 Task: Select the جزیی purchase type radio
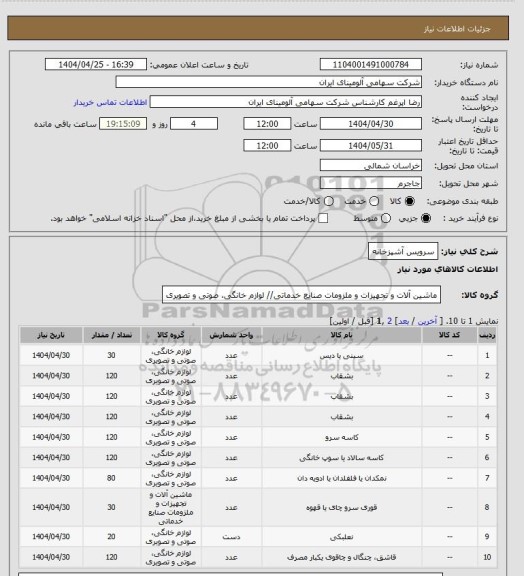click(x=426, y=218)
